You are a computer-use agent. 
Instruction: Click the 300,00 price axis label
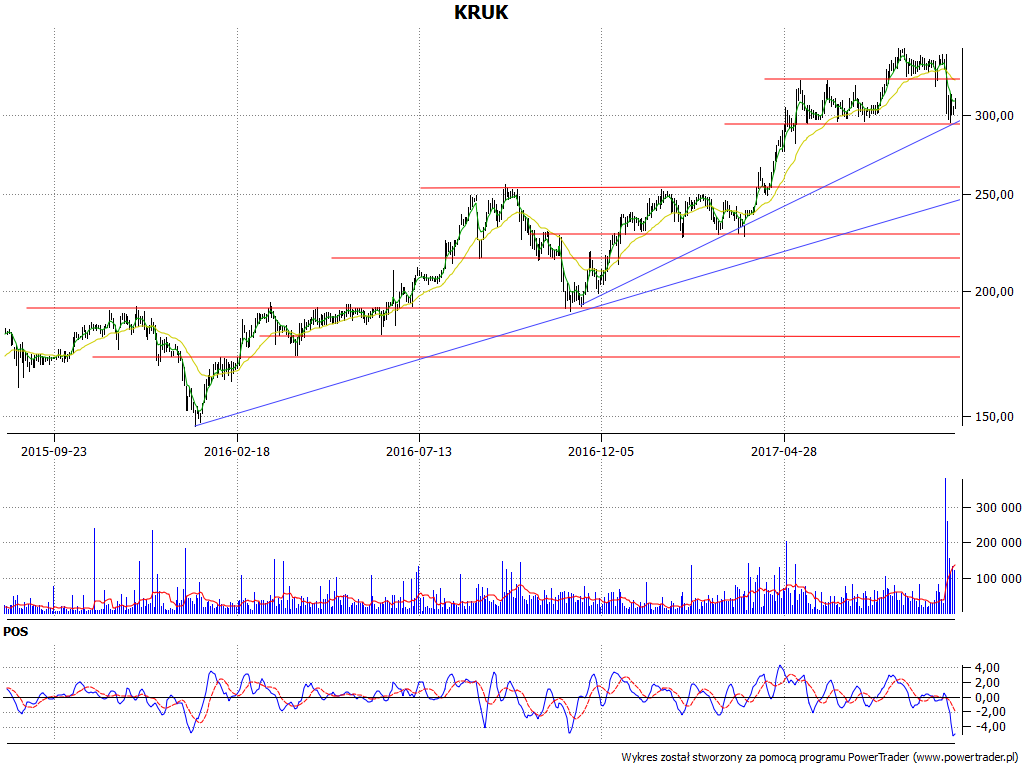coord(994,116)
